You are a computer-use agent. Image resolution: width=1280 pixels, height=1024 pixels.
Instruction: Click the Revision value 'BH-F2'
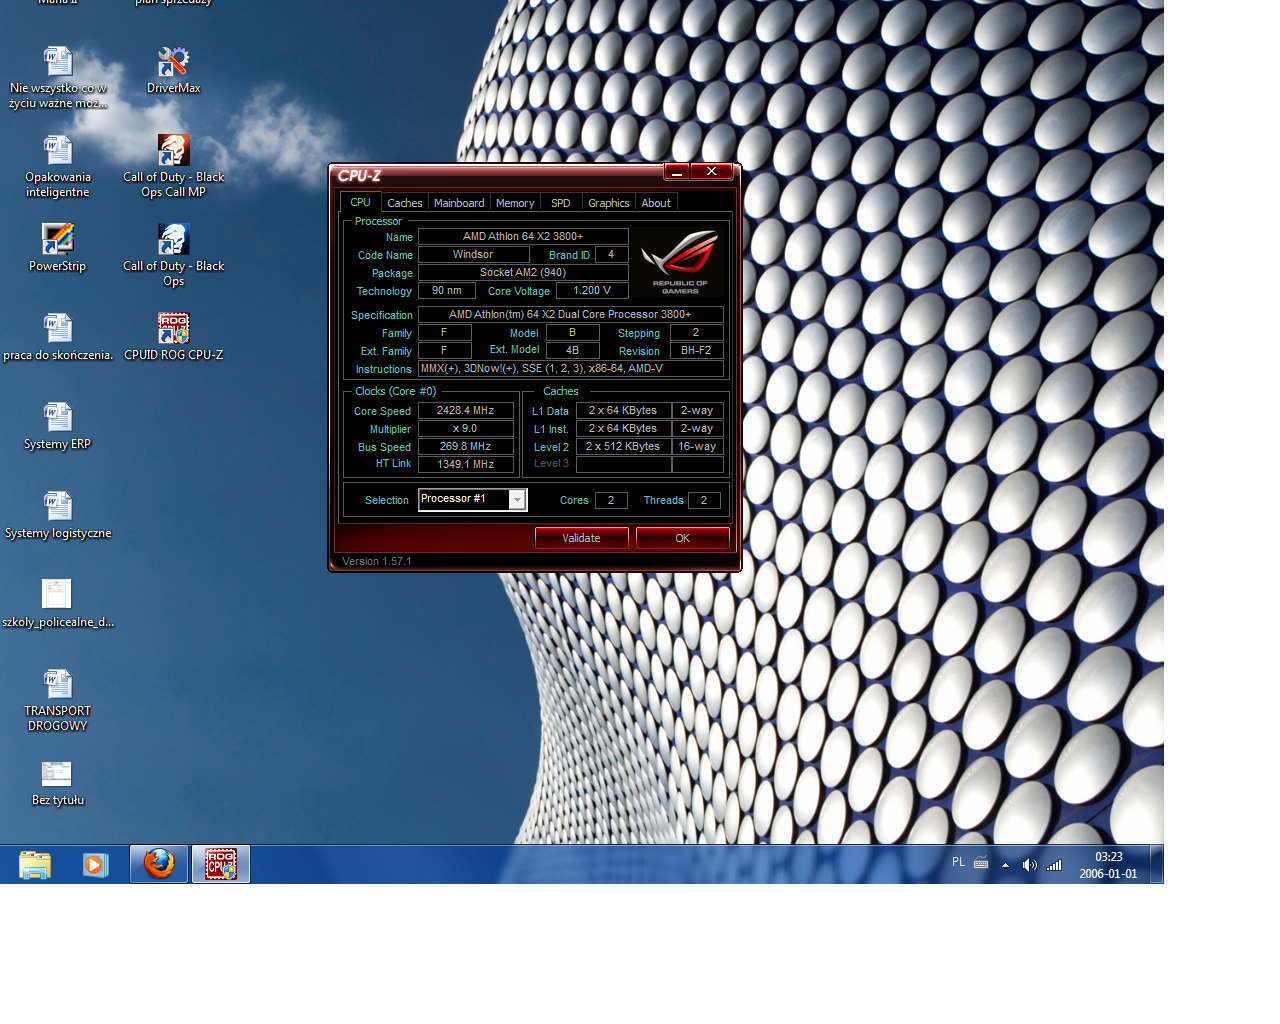(696, 350)
